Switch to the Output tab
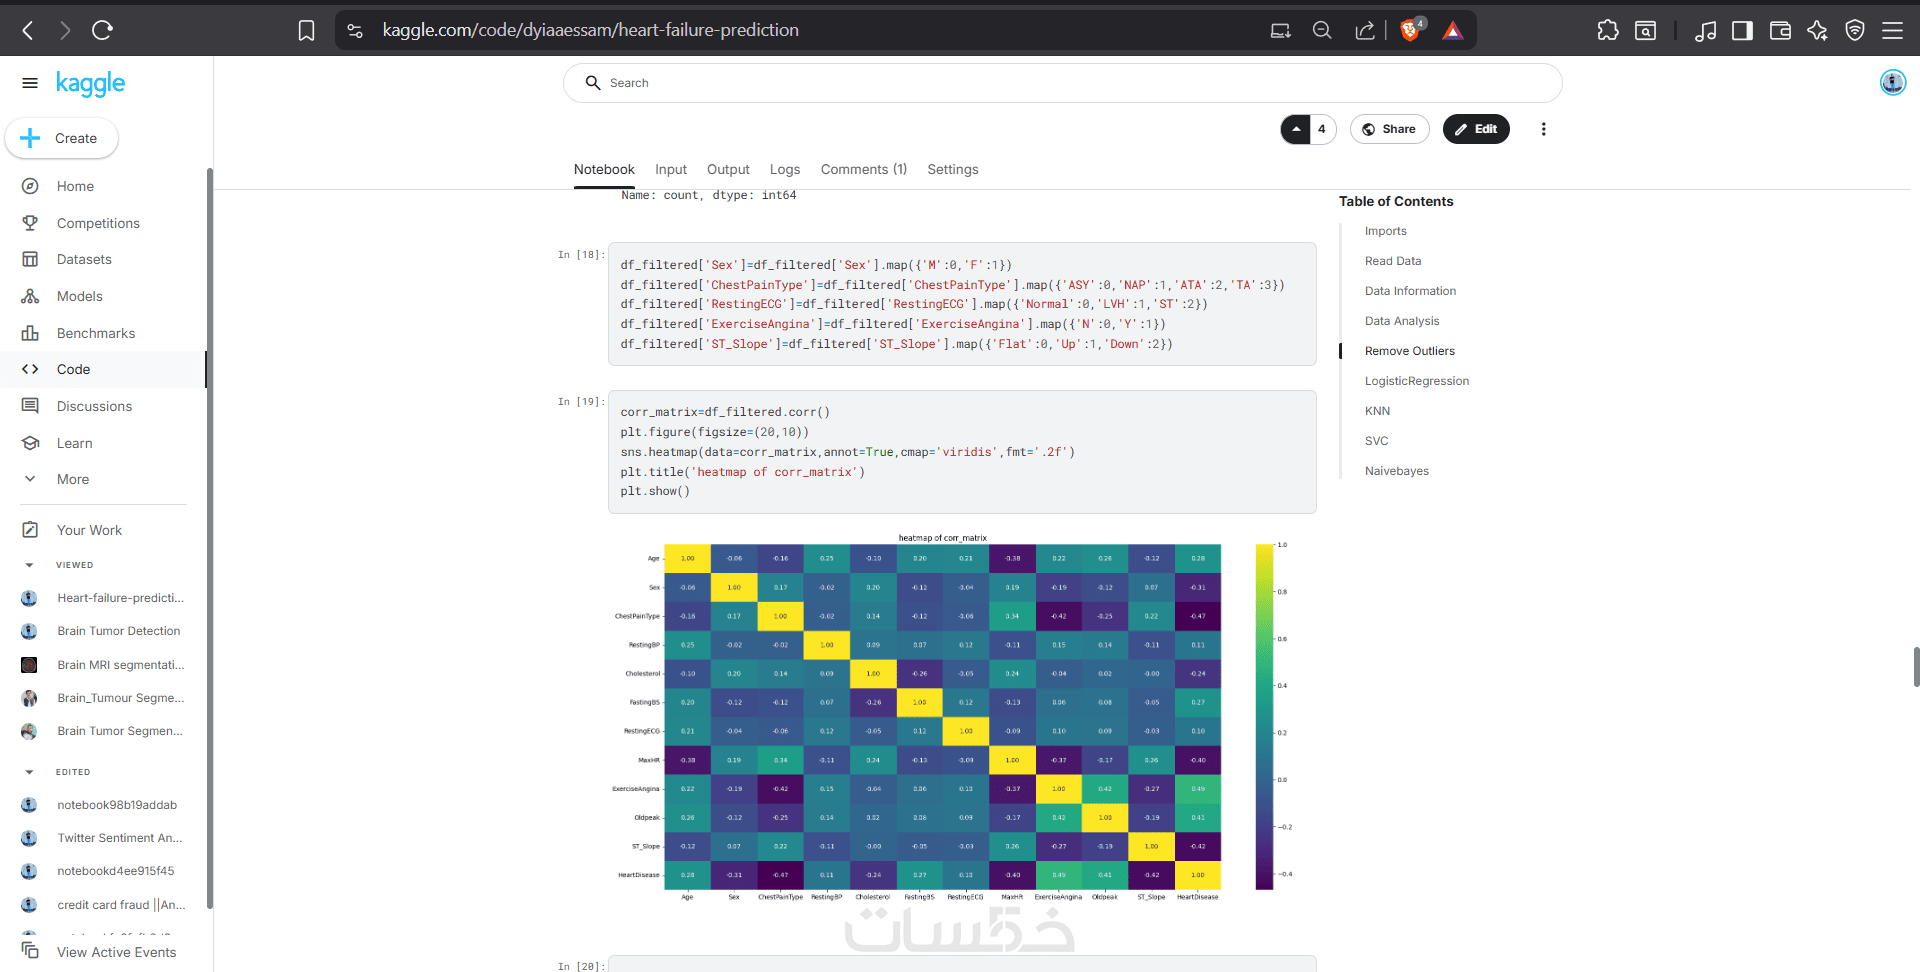The height and width of the screenshot is (972, 1920). coord(727,169)
